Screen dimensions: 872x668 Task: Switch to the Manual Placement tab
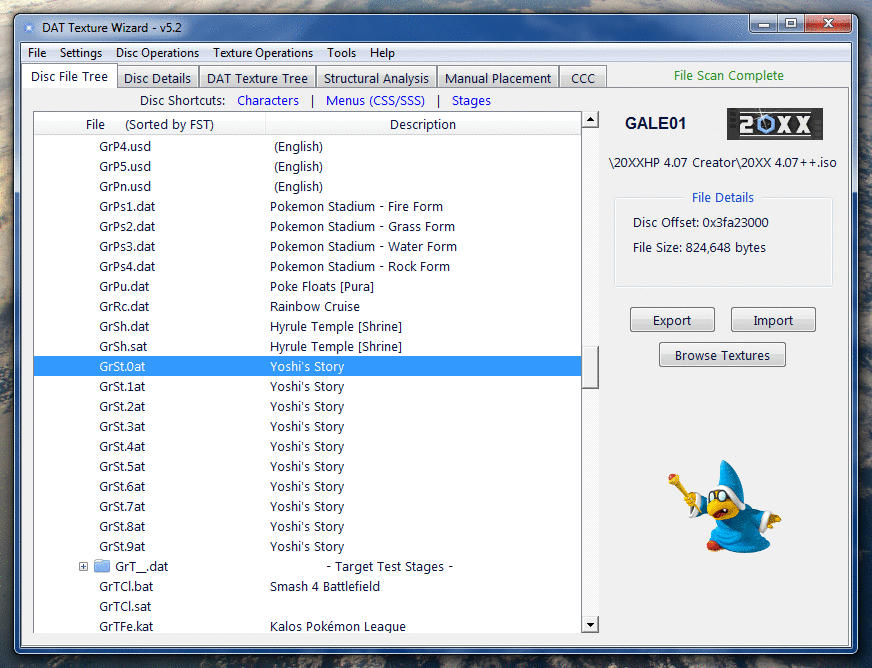click(x=498, y=78)
